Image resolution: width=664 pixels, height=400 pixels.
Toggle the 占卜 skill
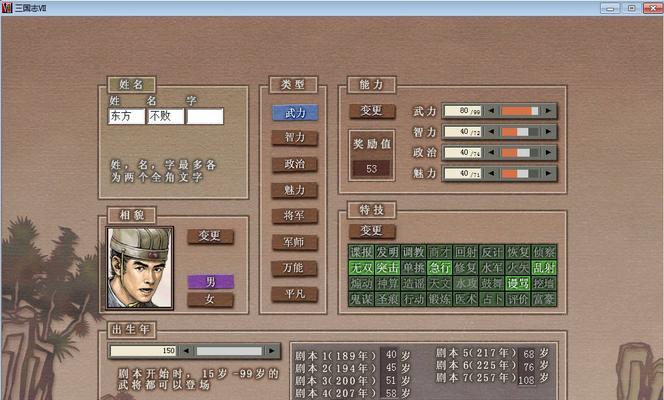tap(492, 299)
